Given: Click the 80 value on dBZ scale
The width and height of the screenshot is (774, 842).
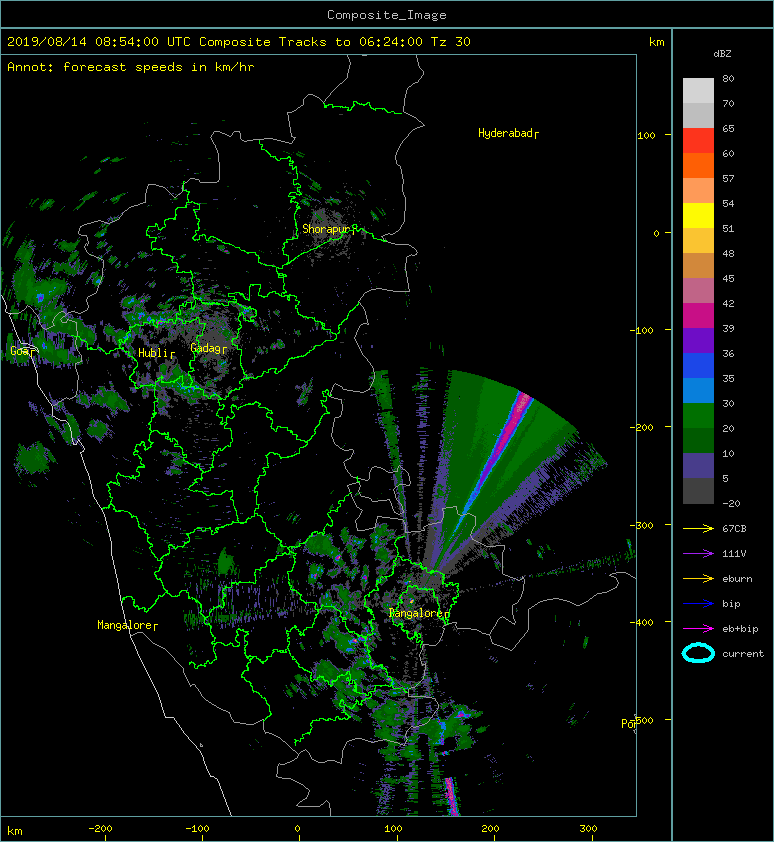Looking at the screenshot, I should (728, 78).
